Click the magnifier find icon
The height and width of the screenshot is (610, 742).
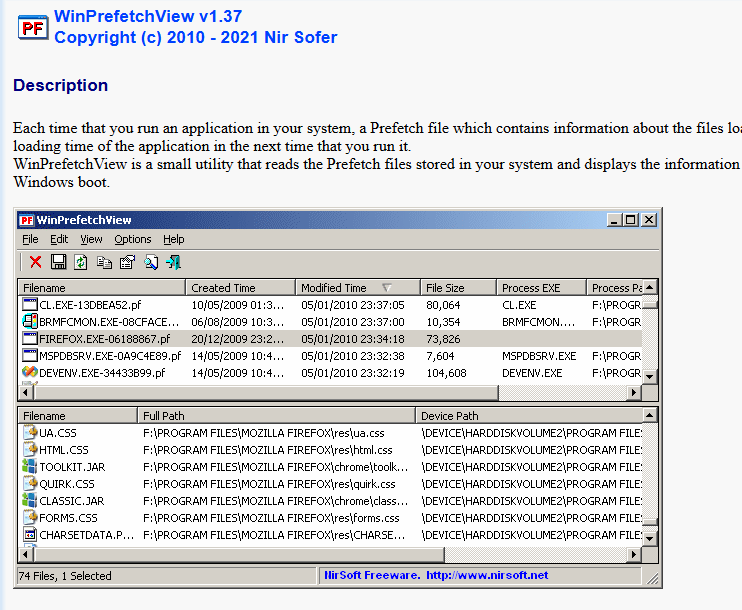pyautogui.click(x=151, y=262)
